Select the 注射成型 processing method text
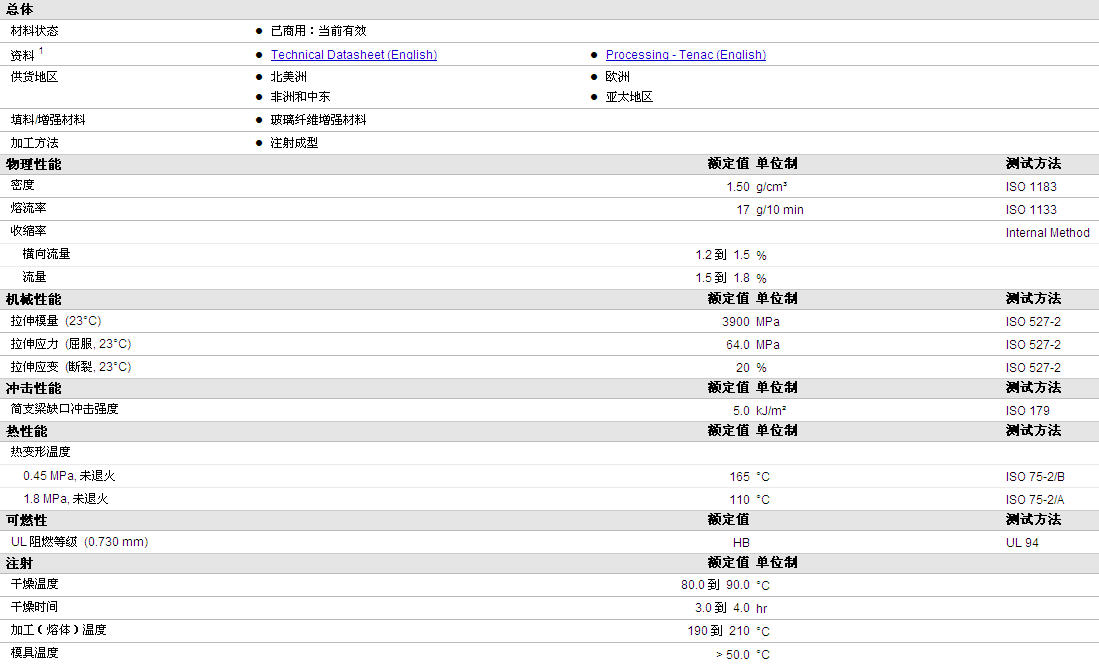 point(294,143)
